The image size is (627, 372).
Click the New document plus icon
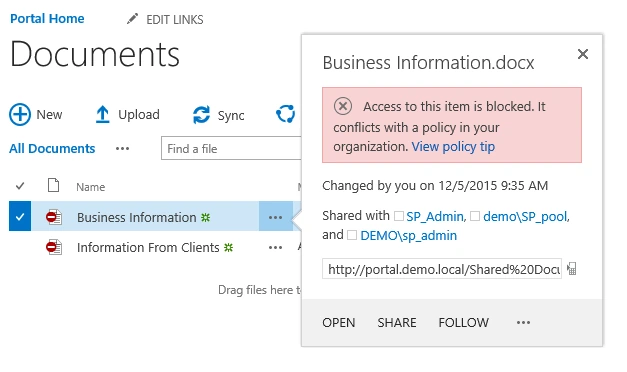point(20,114)
